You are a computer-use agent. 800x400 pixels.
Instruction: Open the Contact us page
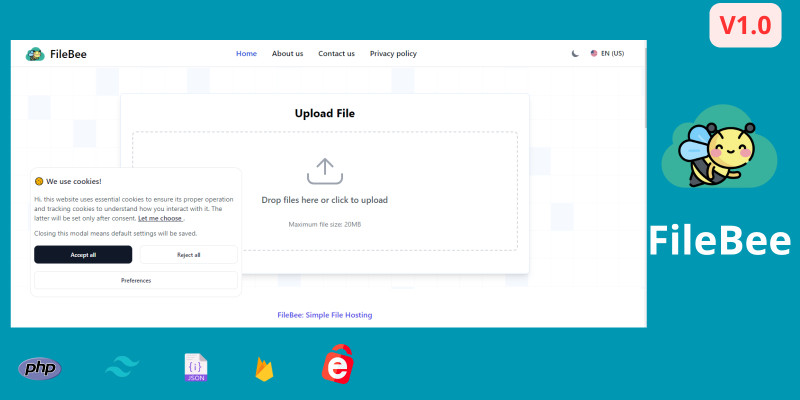pyautogui.click(x=336, y=54)
